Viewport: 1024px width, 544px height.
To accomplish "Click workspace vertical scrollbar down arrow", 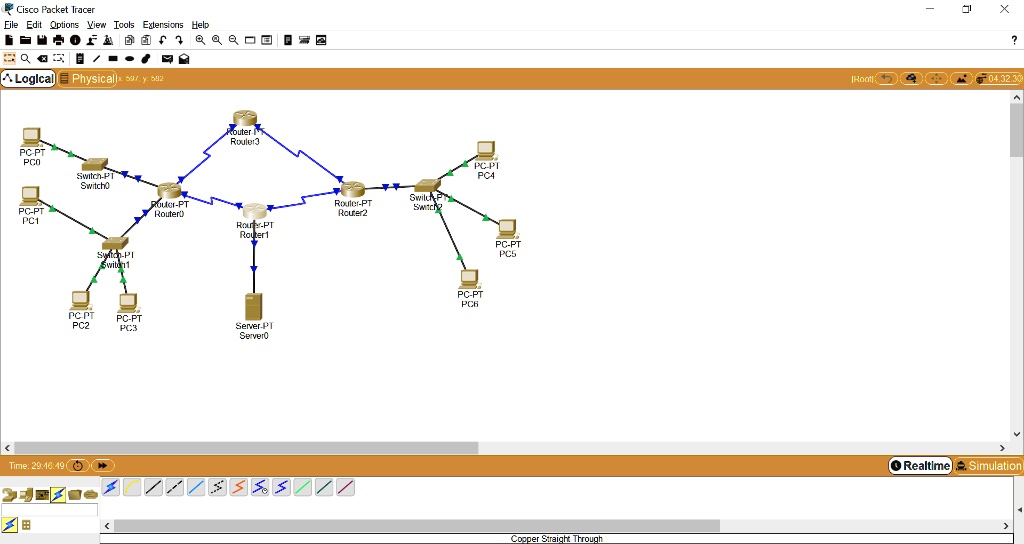I will click(x=1017, y=434).
